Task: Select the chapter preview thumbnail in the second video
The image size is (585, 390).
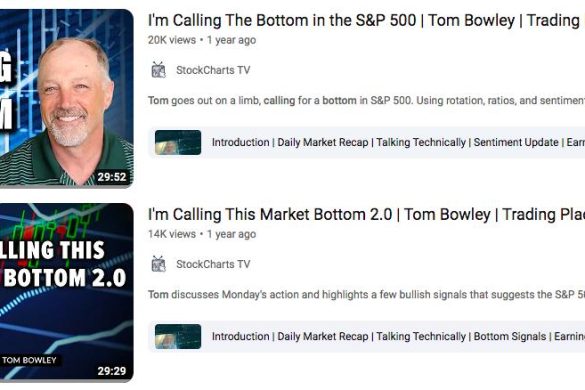Action: coord(178,337)
